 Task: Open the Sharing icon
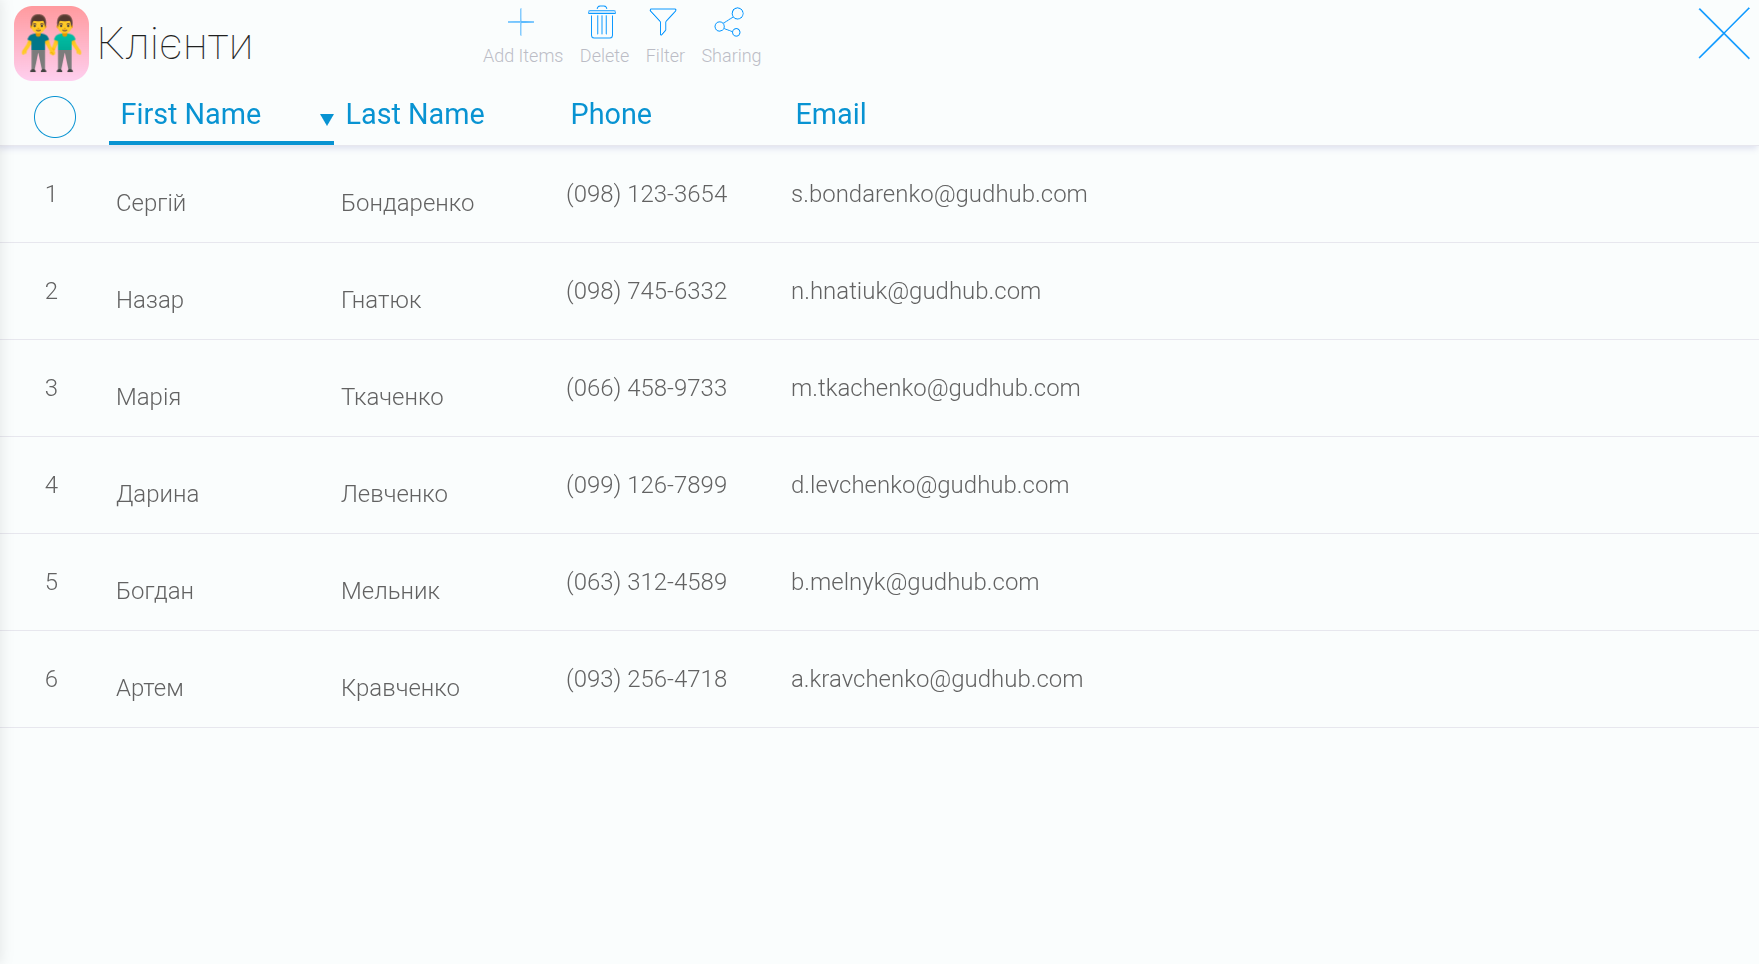pyautogui.click(x=729, y=22)
